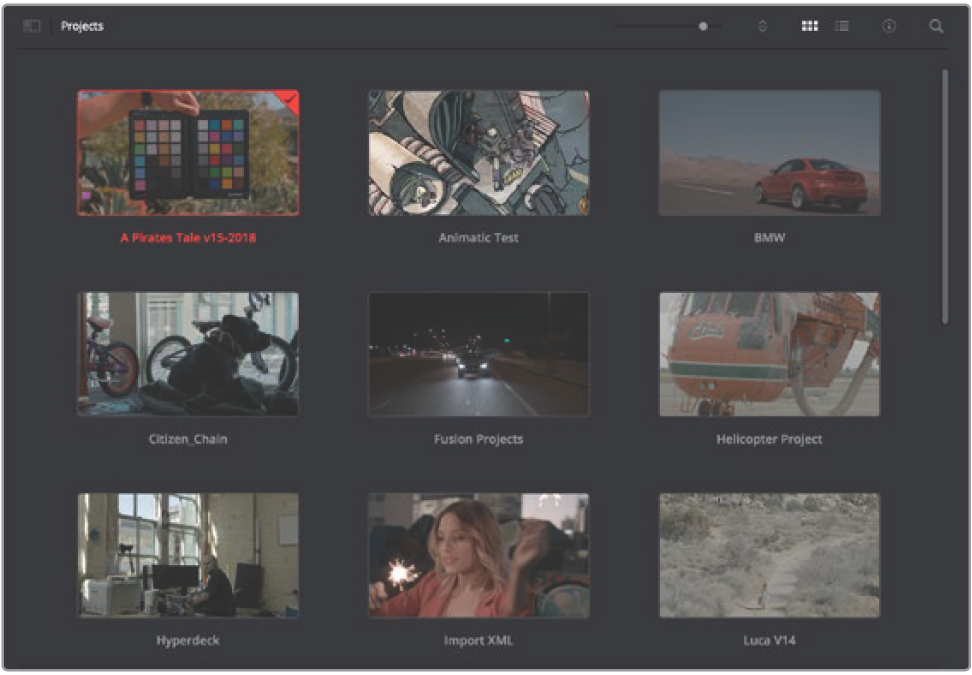
Task: Select A Pirates Tale v15-2018 thumbnail
Action: pos(188,153)
